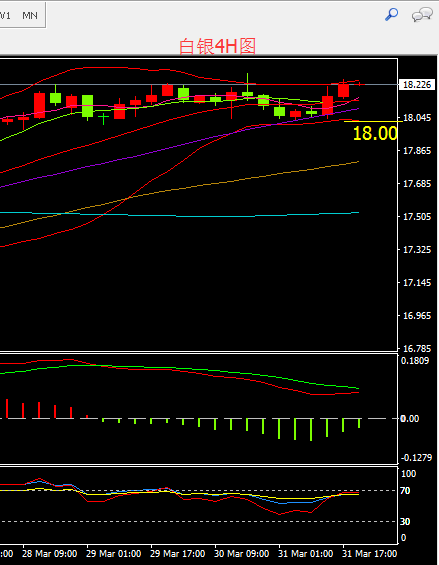This screenshot has height=565, width=439.
Task: Click the 31 Mar 01:00 time label
Action: click(x=305, y=553)
